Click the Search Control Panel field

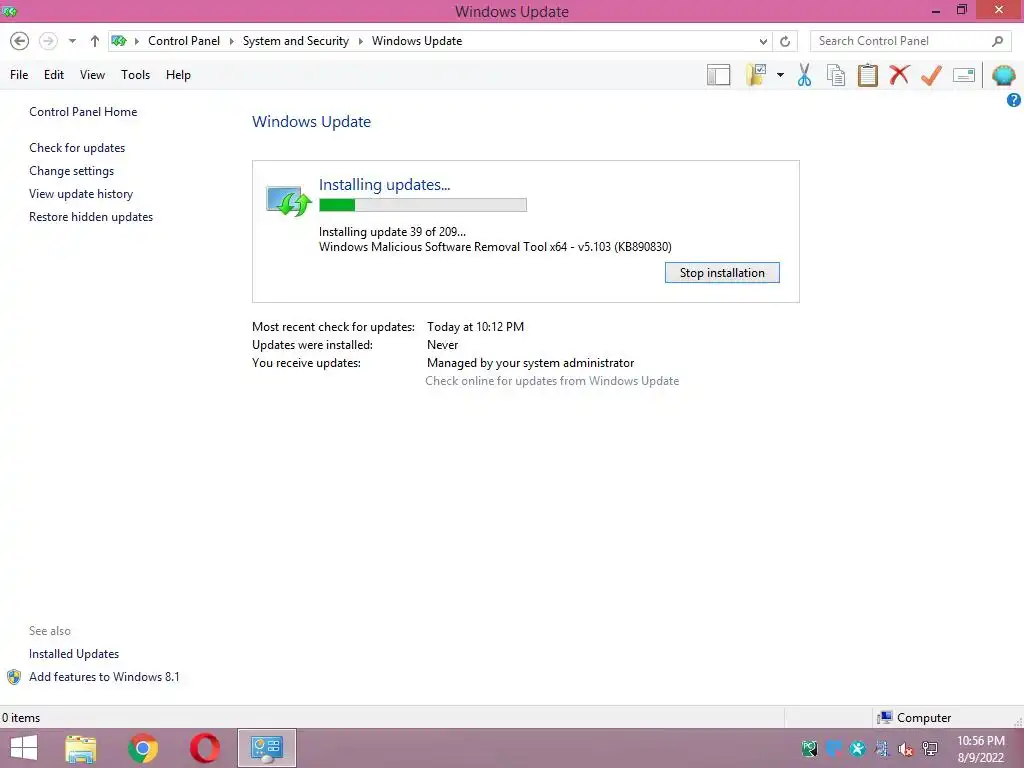pos(909,41)
